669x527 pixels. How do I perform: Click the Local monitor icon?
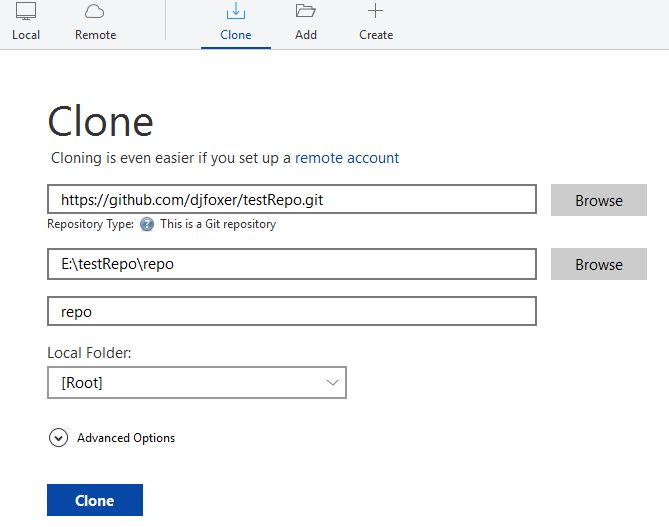click(26, 12)
